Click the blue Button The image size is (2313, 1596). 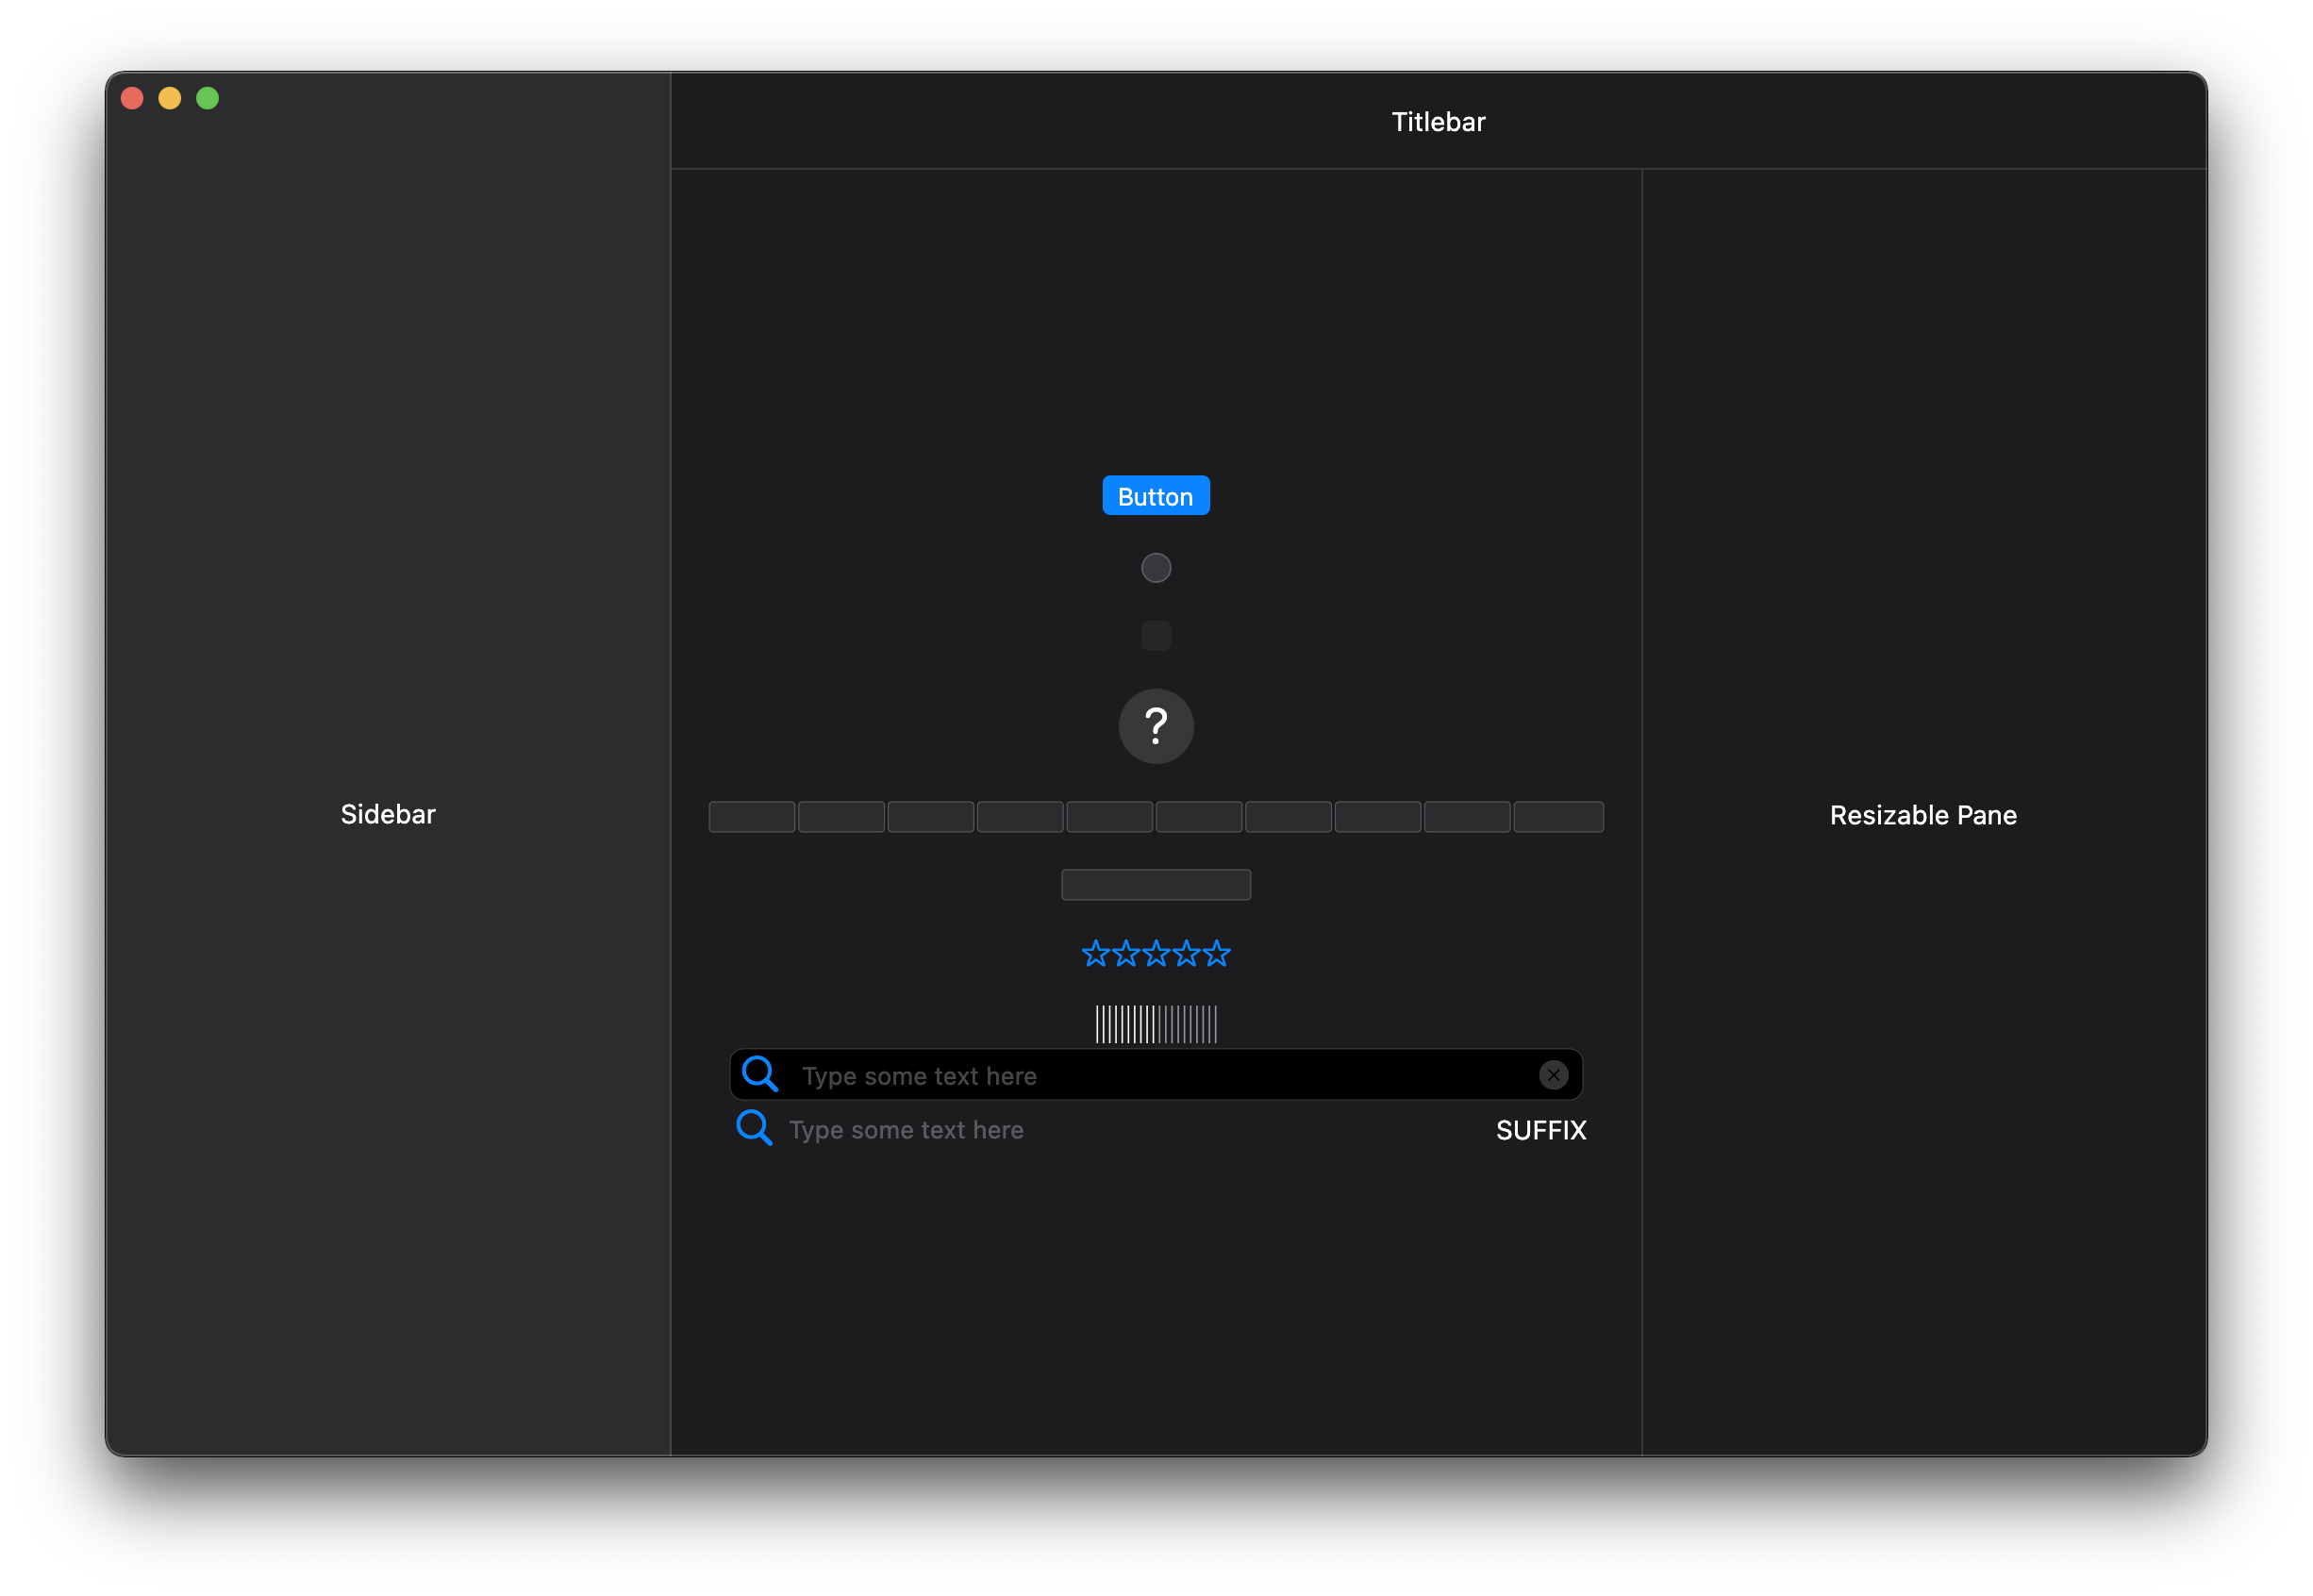point(1155,496)
